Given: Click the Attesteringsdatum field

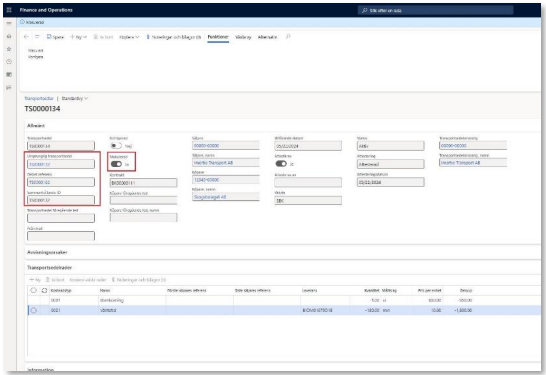Looking at the screenshot, I should [391, 182].
